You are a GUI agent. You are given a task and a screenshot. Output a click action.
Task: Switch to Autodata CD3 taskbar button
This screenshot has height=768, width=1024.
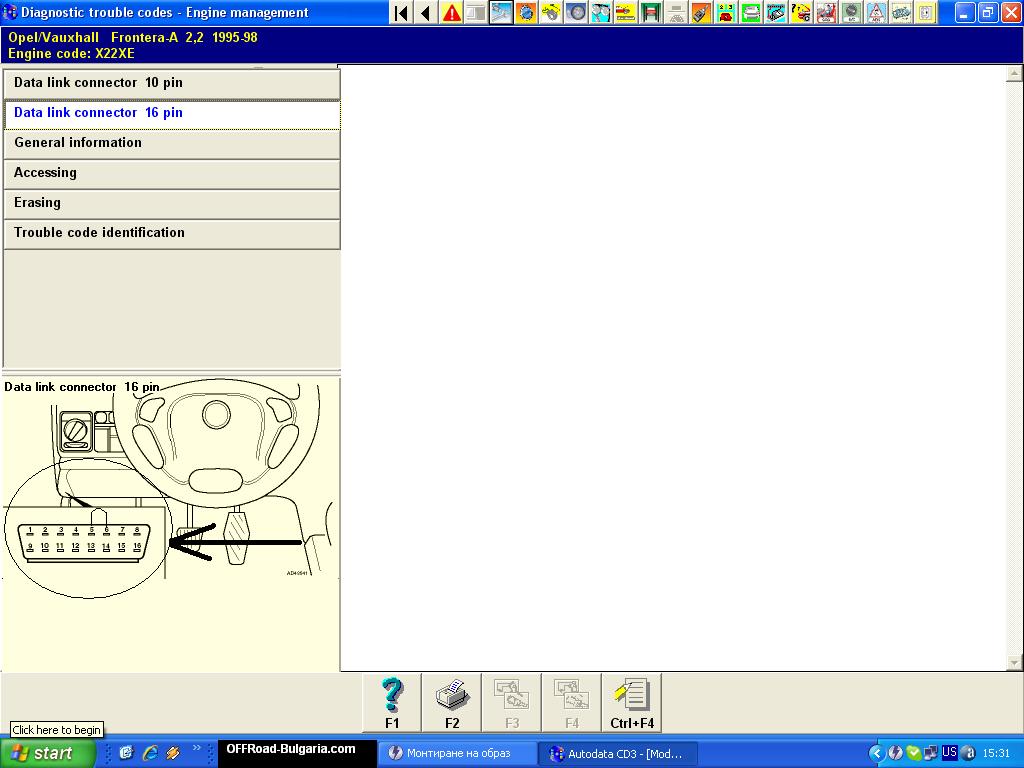click(618, 754)
